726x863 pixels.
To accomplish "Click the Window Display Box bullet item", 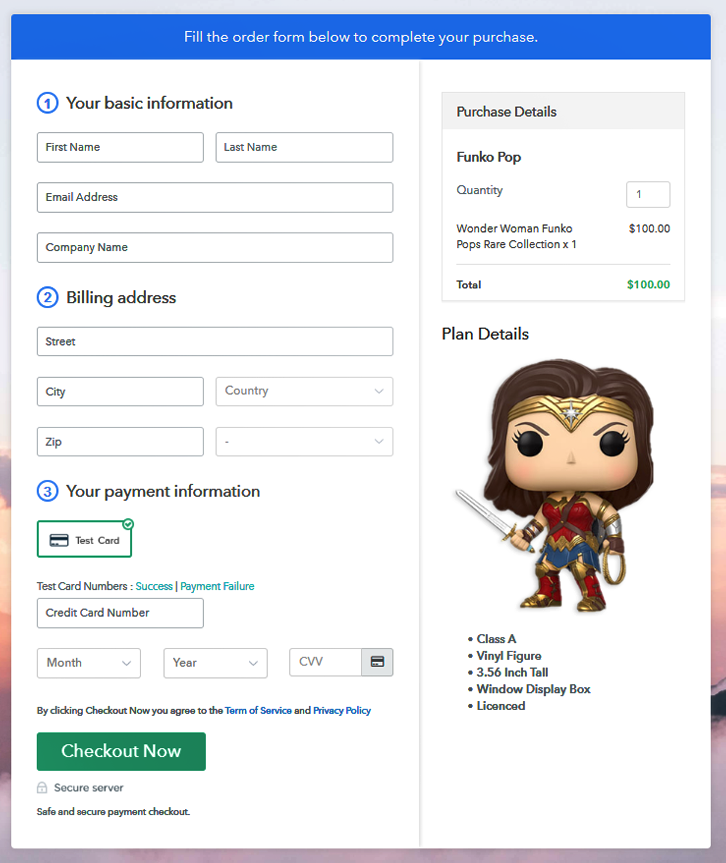I will [x=533, y=689].
